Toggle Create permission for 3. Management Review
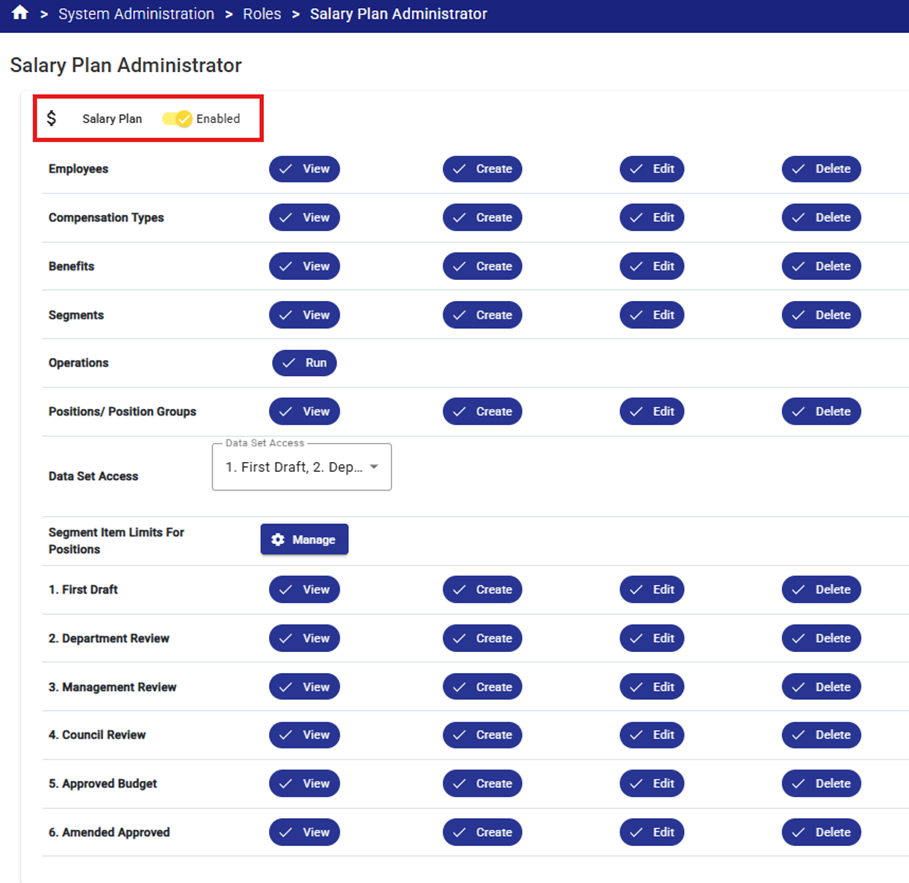 [x=482, y=686]
